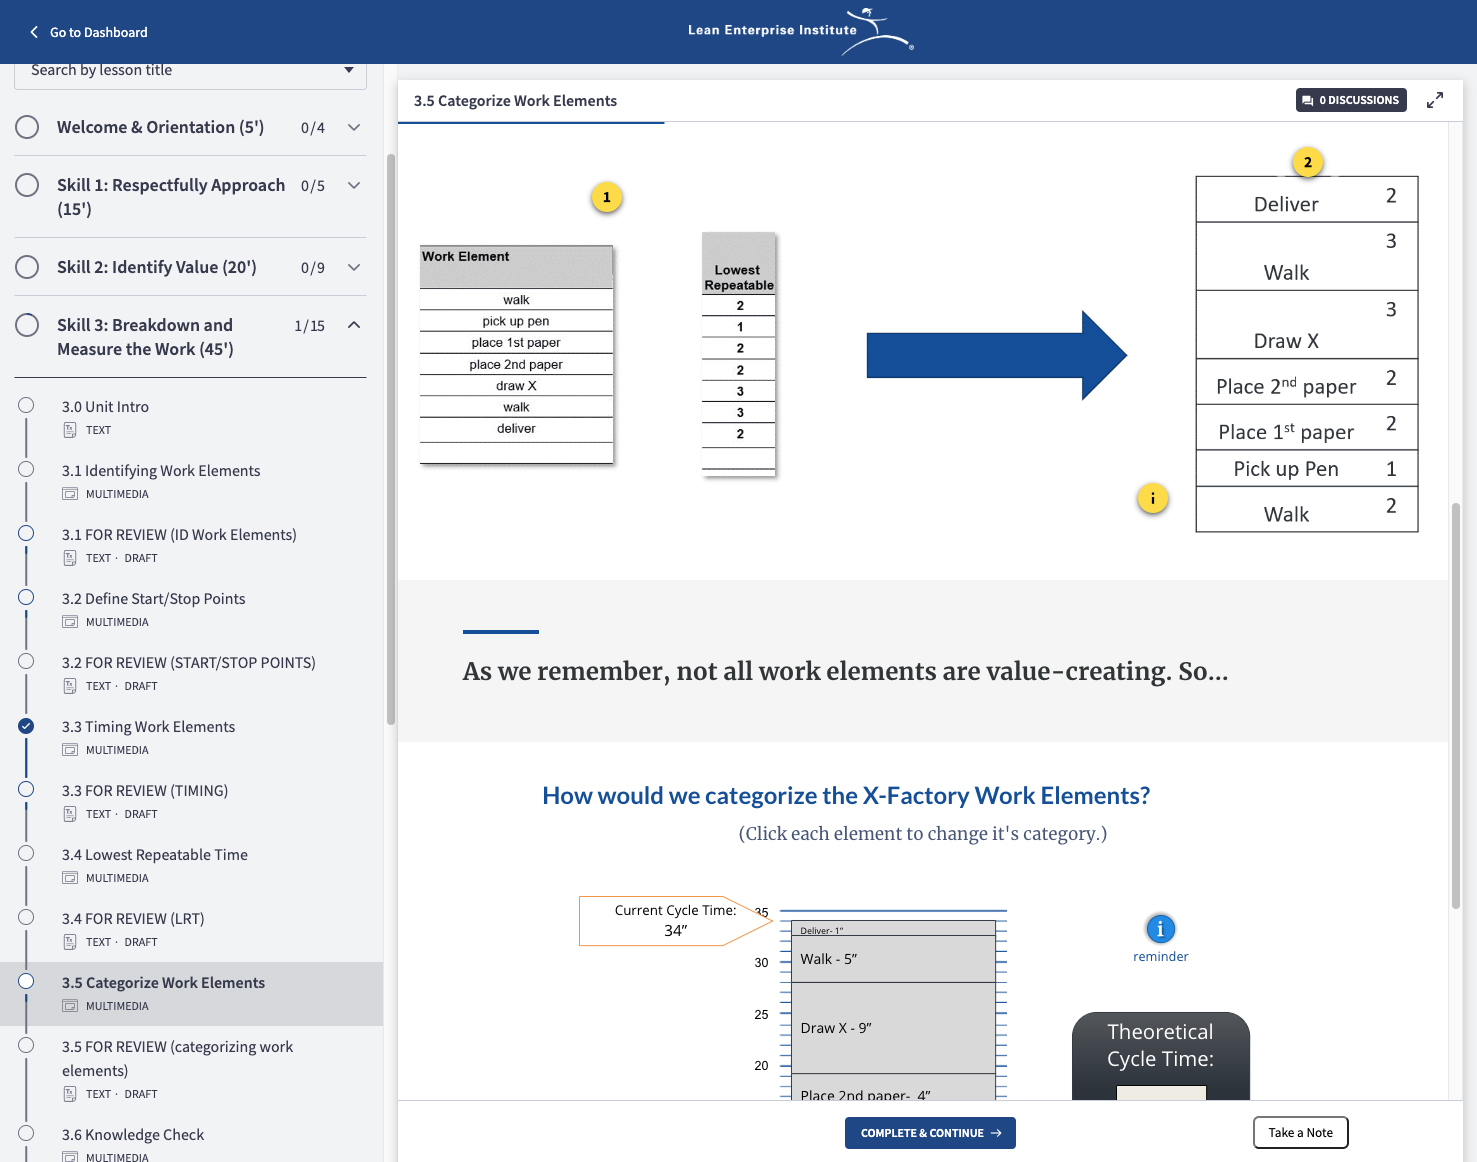Click the Take a Note button
This screenshot has height=1162, width=1477.
[1300, 1132]
